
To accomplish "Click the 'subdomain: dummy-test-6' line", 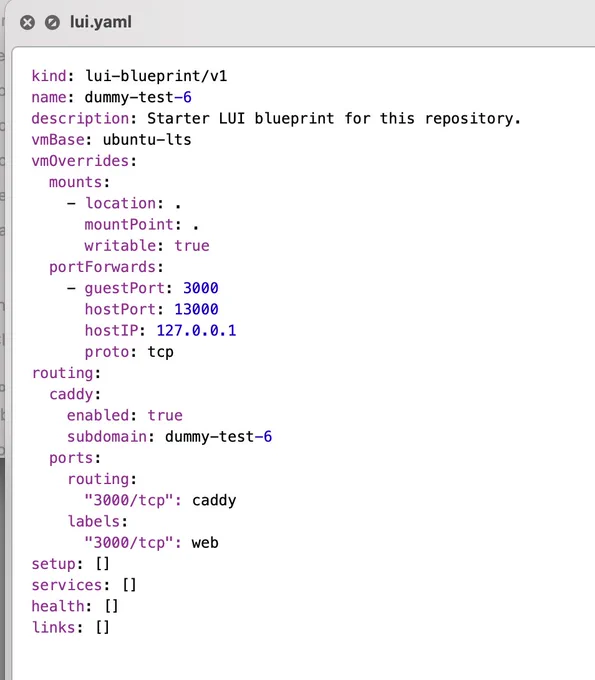I will (169, 437).
